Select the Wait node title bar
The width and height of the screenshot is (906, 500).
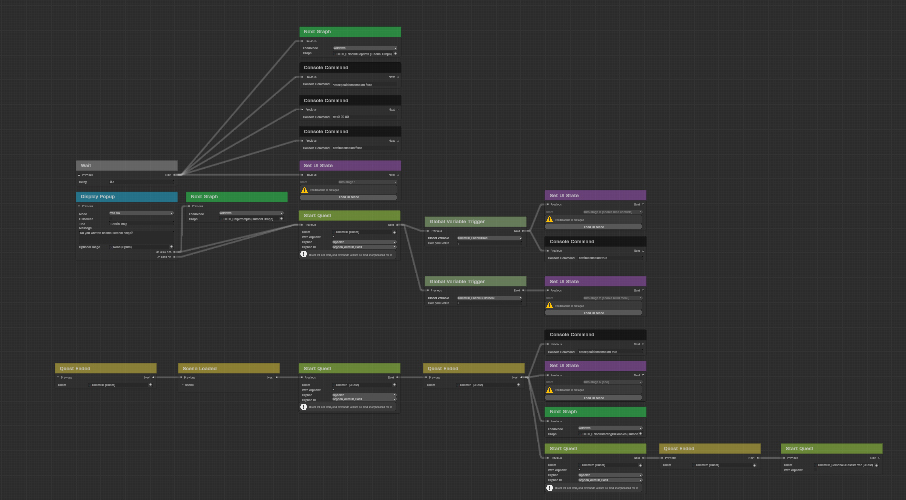tap(126, 166)
